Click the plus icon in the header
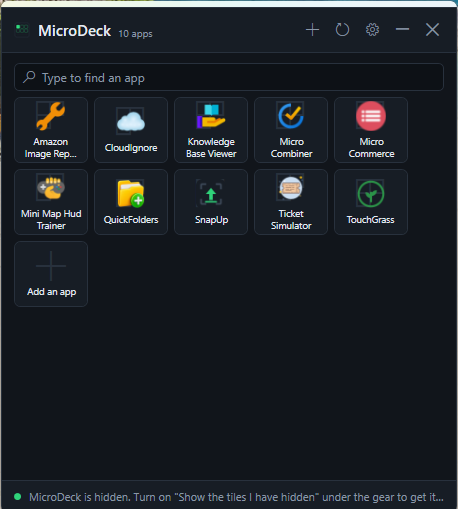458x509 pixels. pos(312,30)
